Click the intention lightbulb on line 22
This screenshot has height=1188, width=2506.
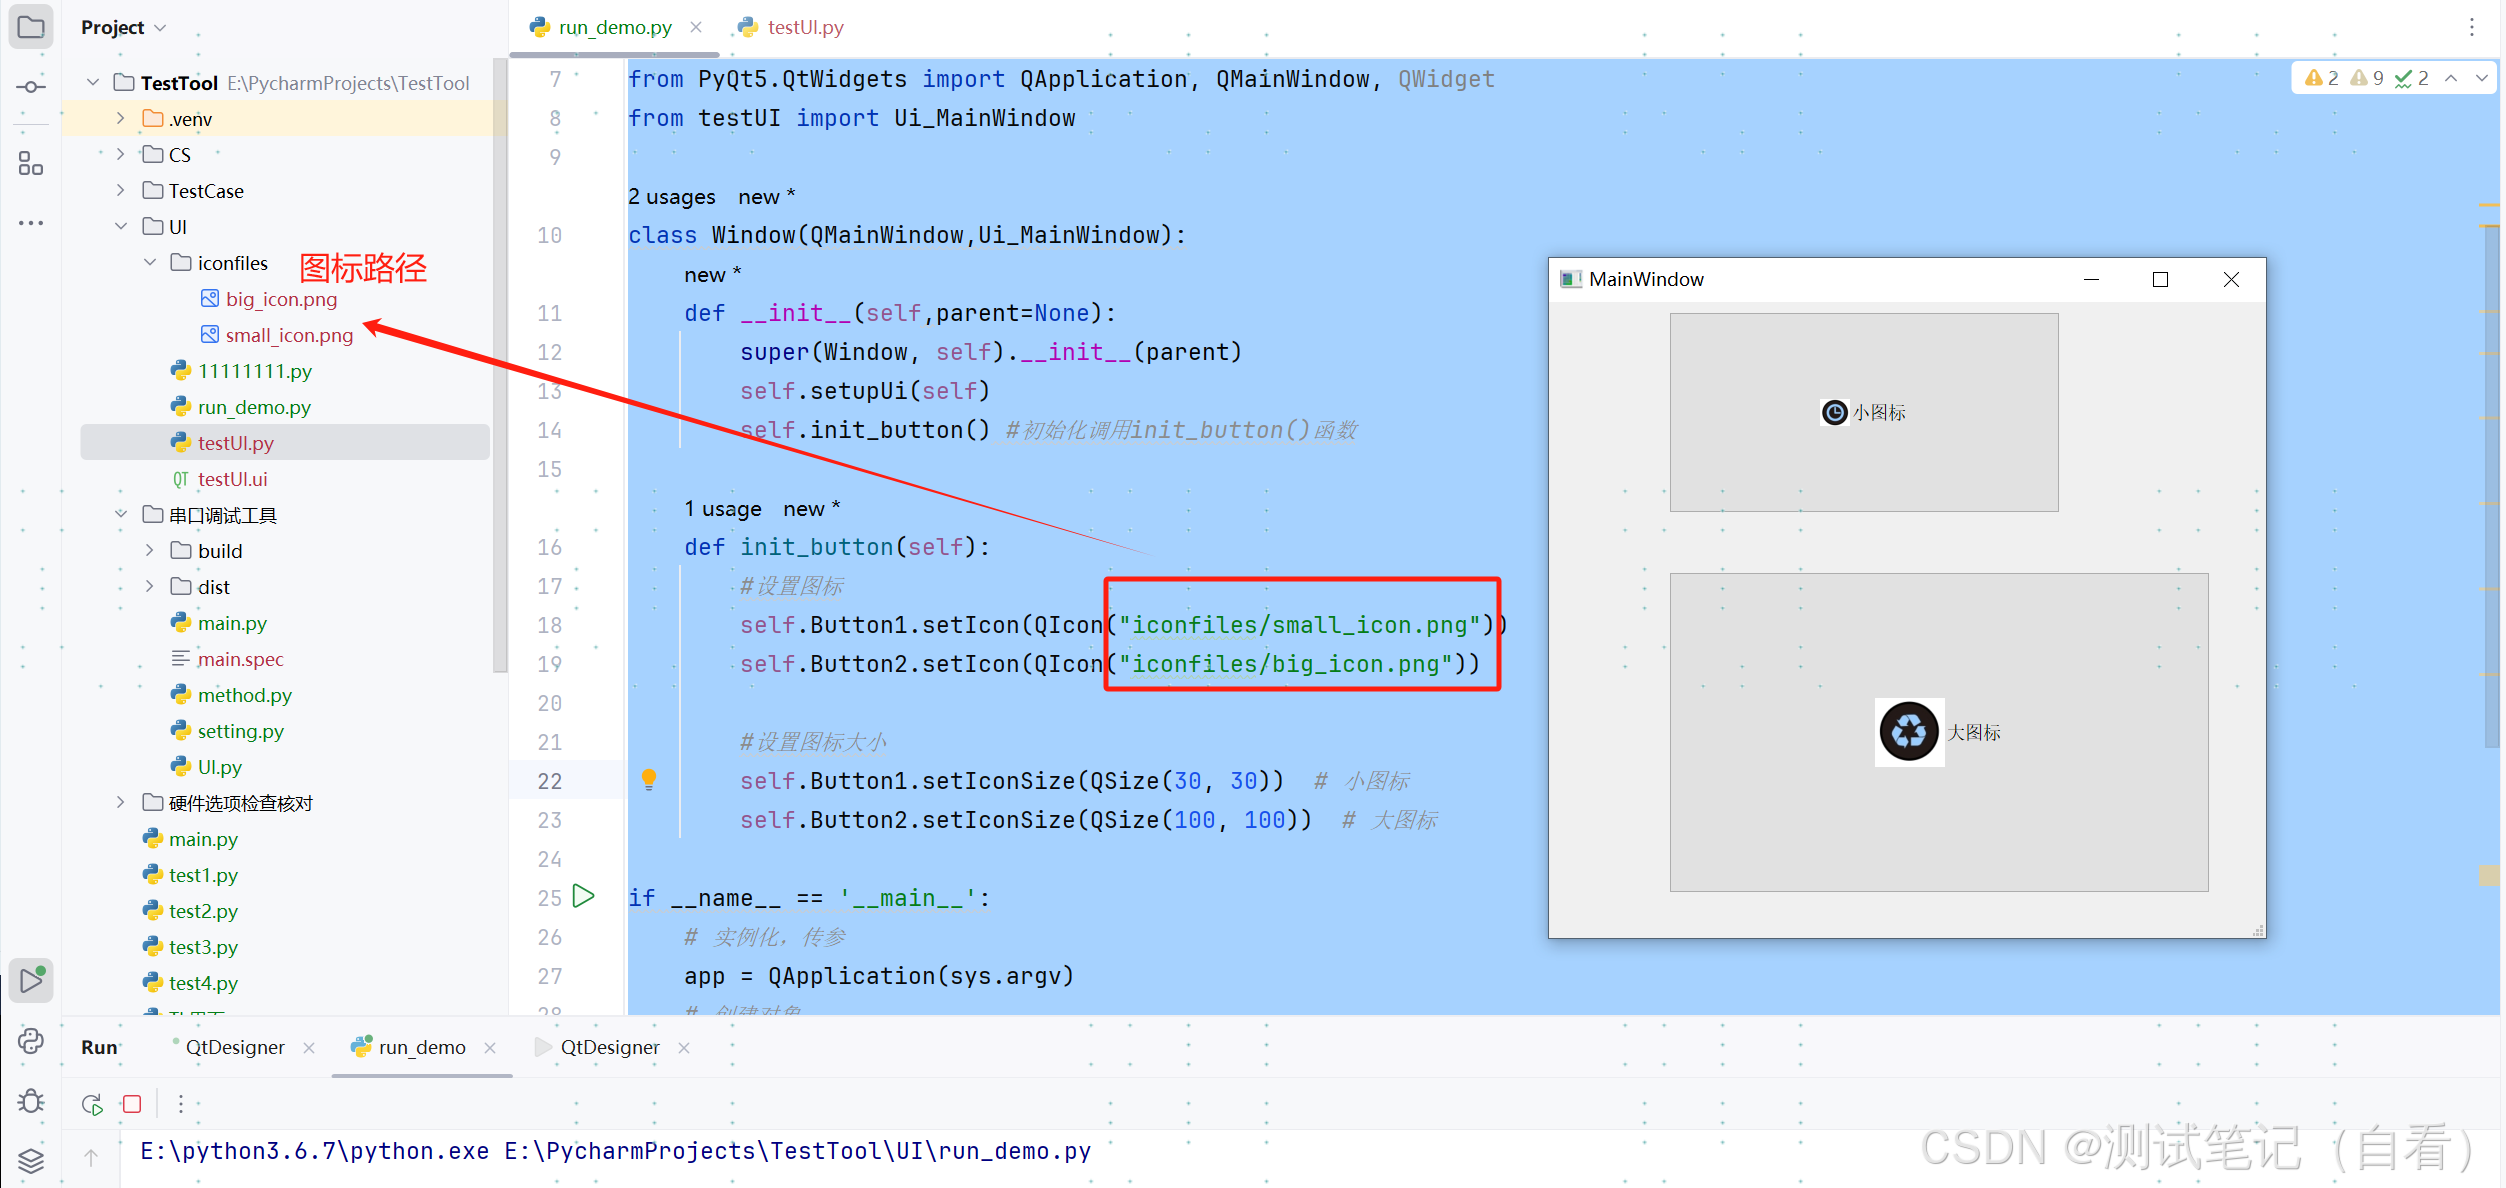(x=649, y=779)
